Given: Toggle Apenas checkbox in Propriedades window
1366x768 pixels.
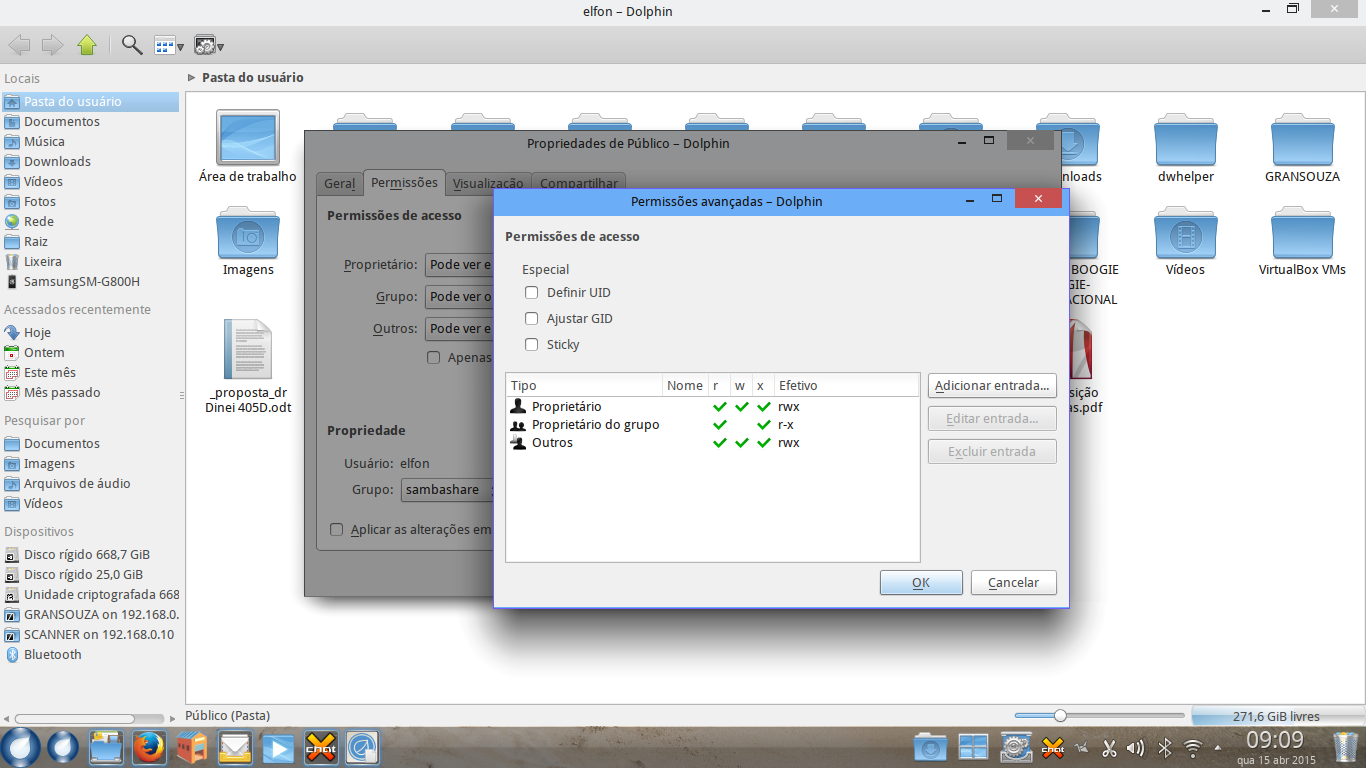Looking at the screenshot, I should (434, 357).
